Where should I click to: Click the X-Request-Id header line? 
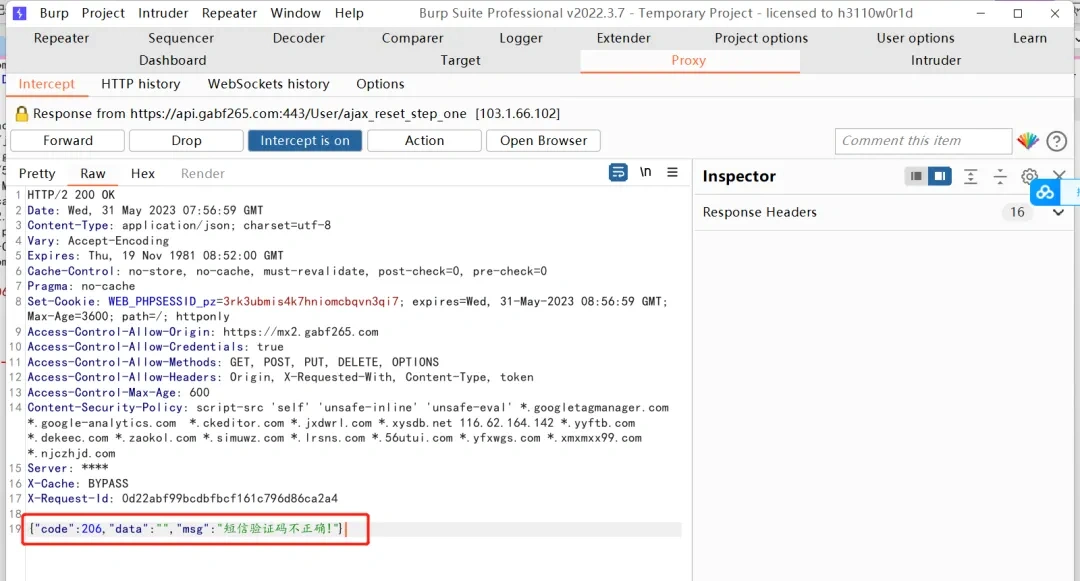[x=183, y=498]
